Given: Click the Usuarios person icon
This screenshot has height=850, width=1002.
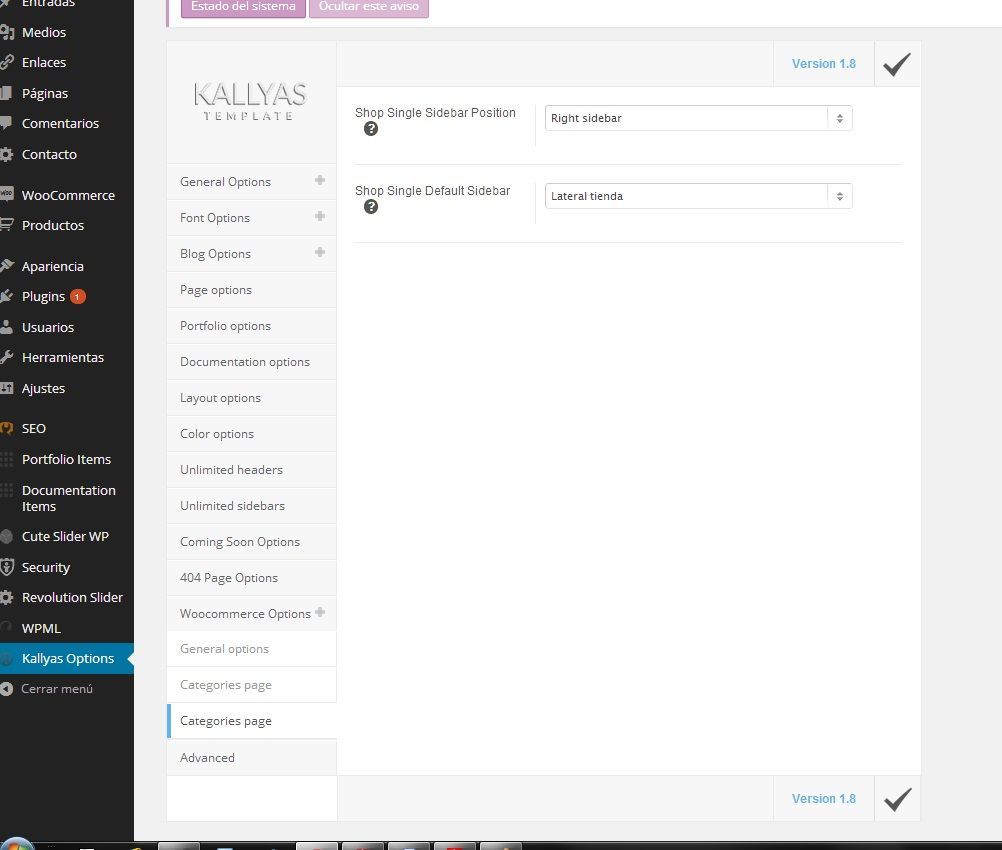Looking at the screenshot, I should (6, 327).
